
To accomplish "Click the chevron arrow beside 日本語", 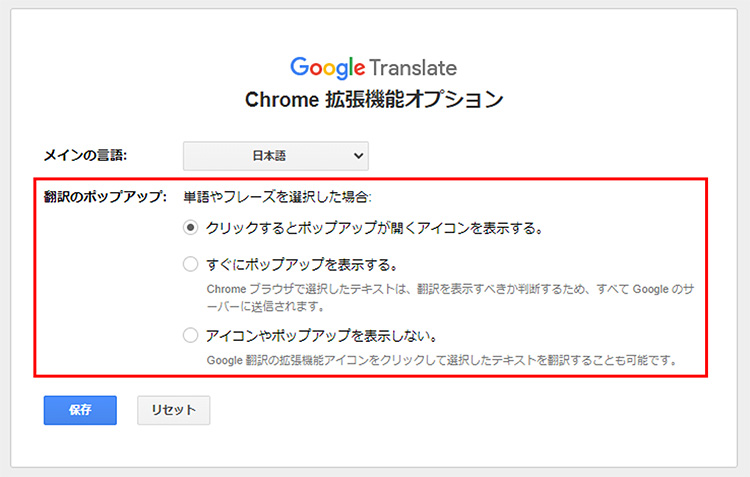I will (x=358, y=156).
